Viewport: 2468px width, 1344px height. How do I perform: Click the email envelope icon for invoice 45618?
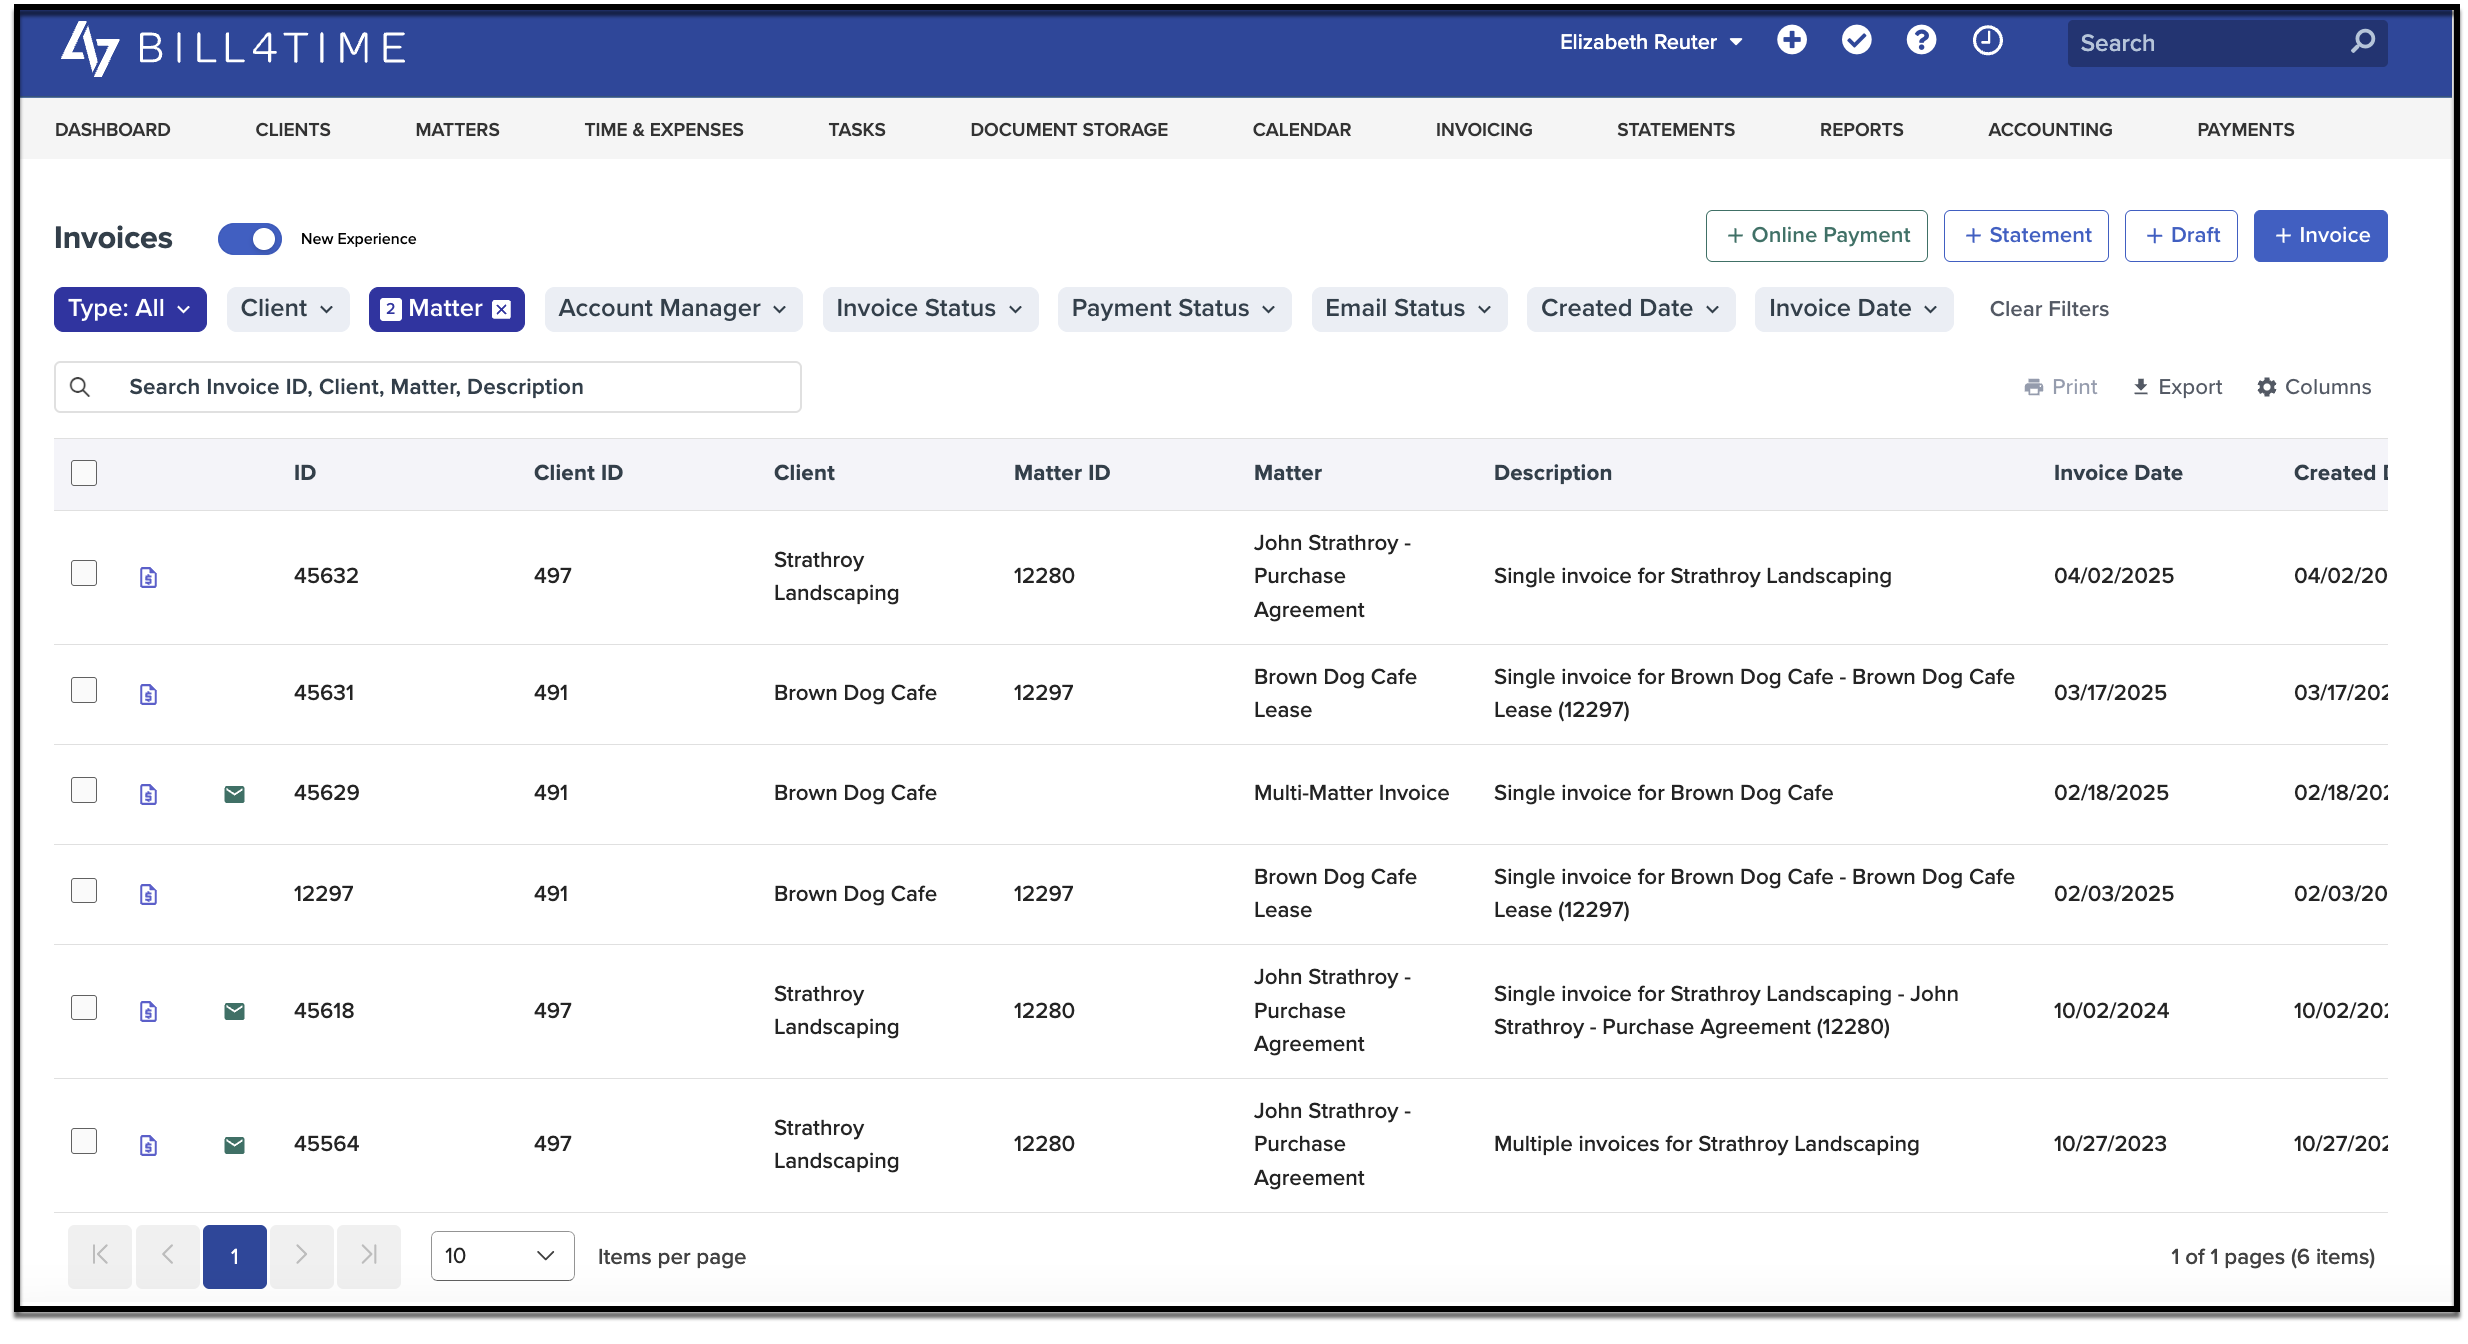click(x=234, y=1011)
